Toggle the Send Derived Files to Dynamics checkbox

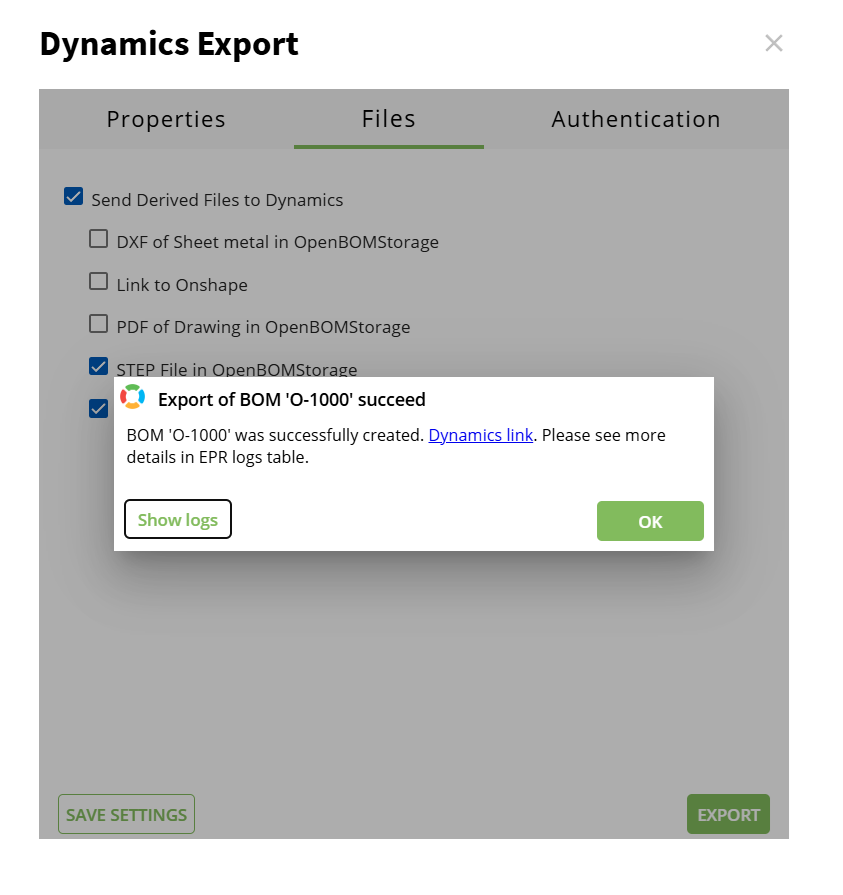pos(73,197)
